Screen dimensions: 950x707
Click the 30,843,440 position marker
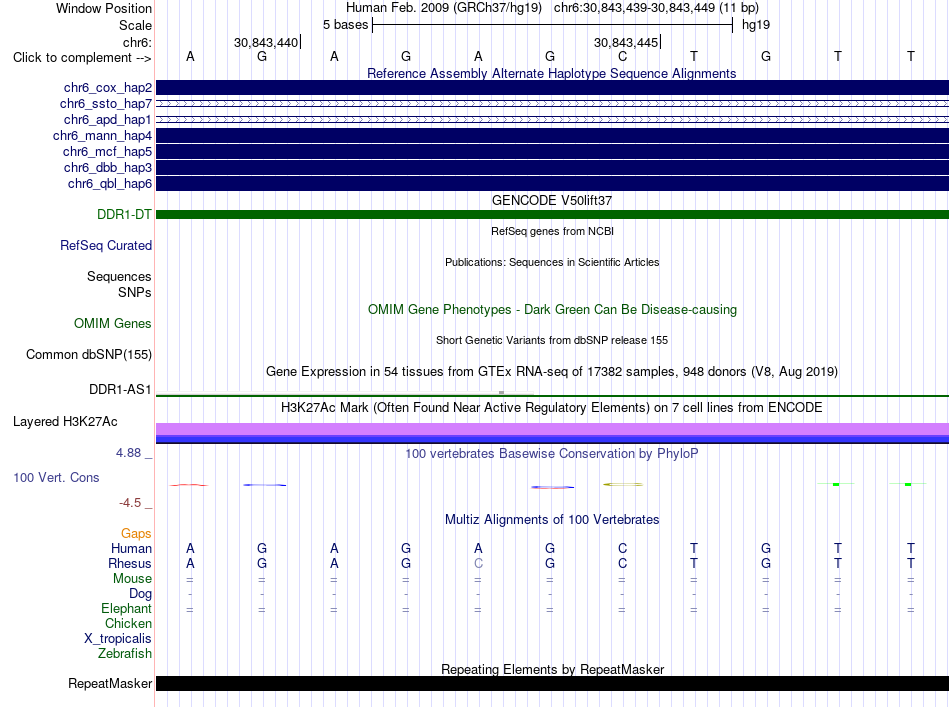pos(266,42)
